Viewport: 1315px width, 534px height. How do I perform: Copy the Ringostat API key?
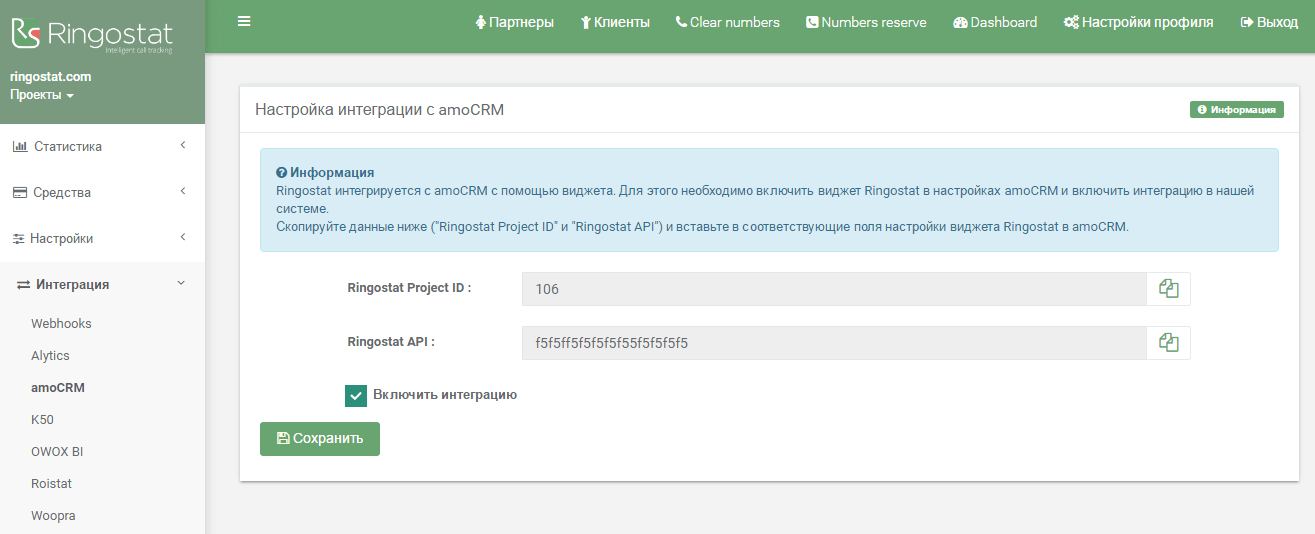coord(1168,343)
